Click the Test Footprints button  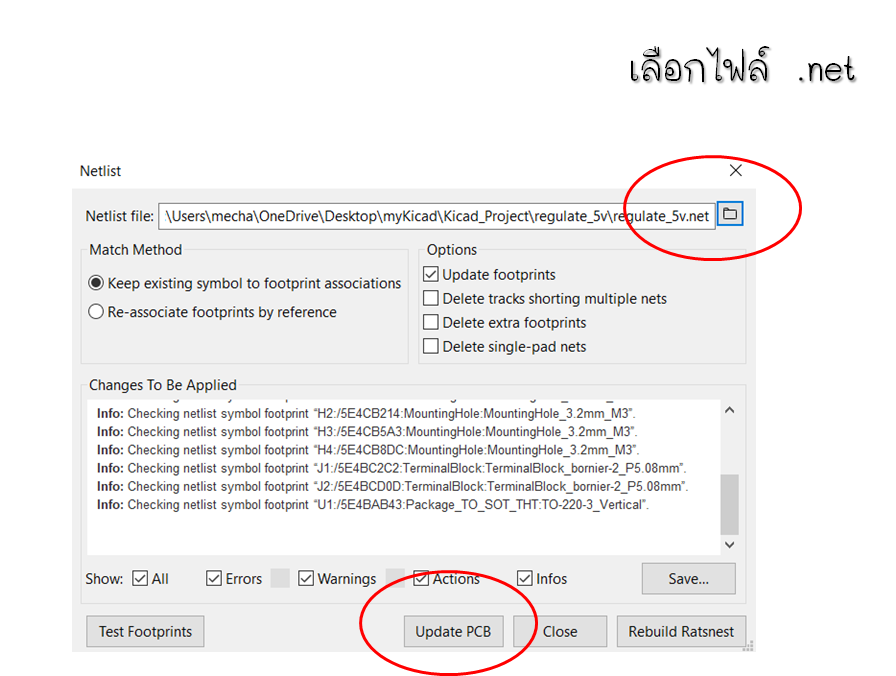[x=145, y=631]
